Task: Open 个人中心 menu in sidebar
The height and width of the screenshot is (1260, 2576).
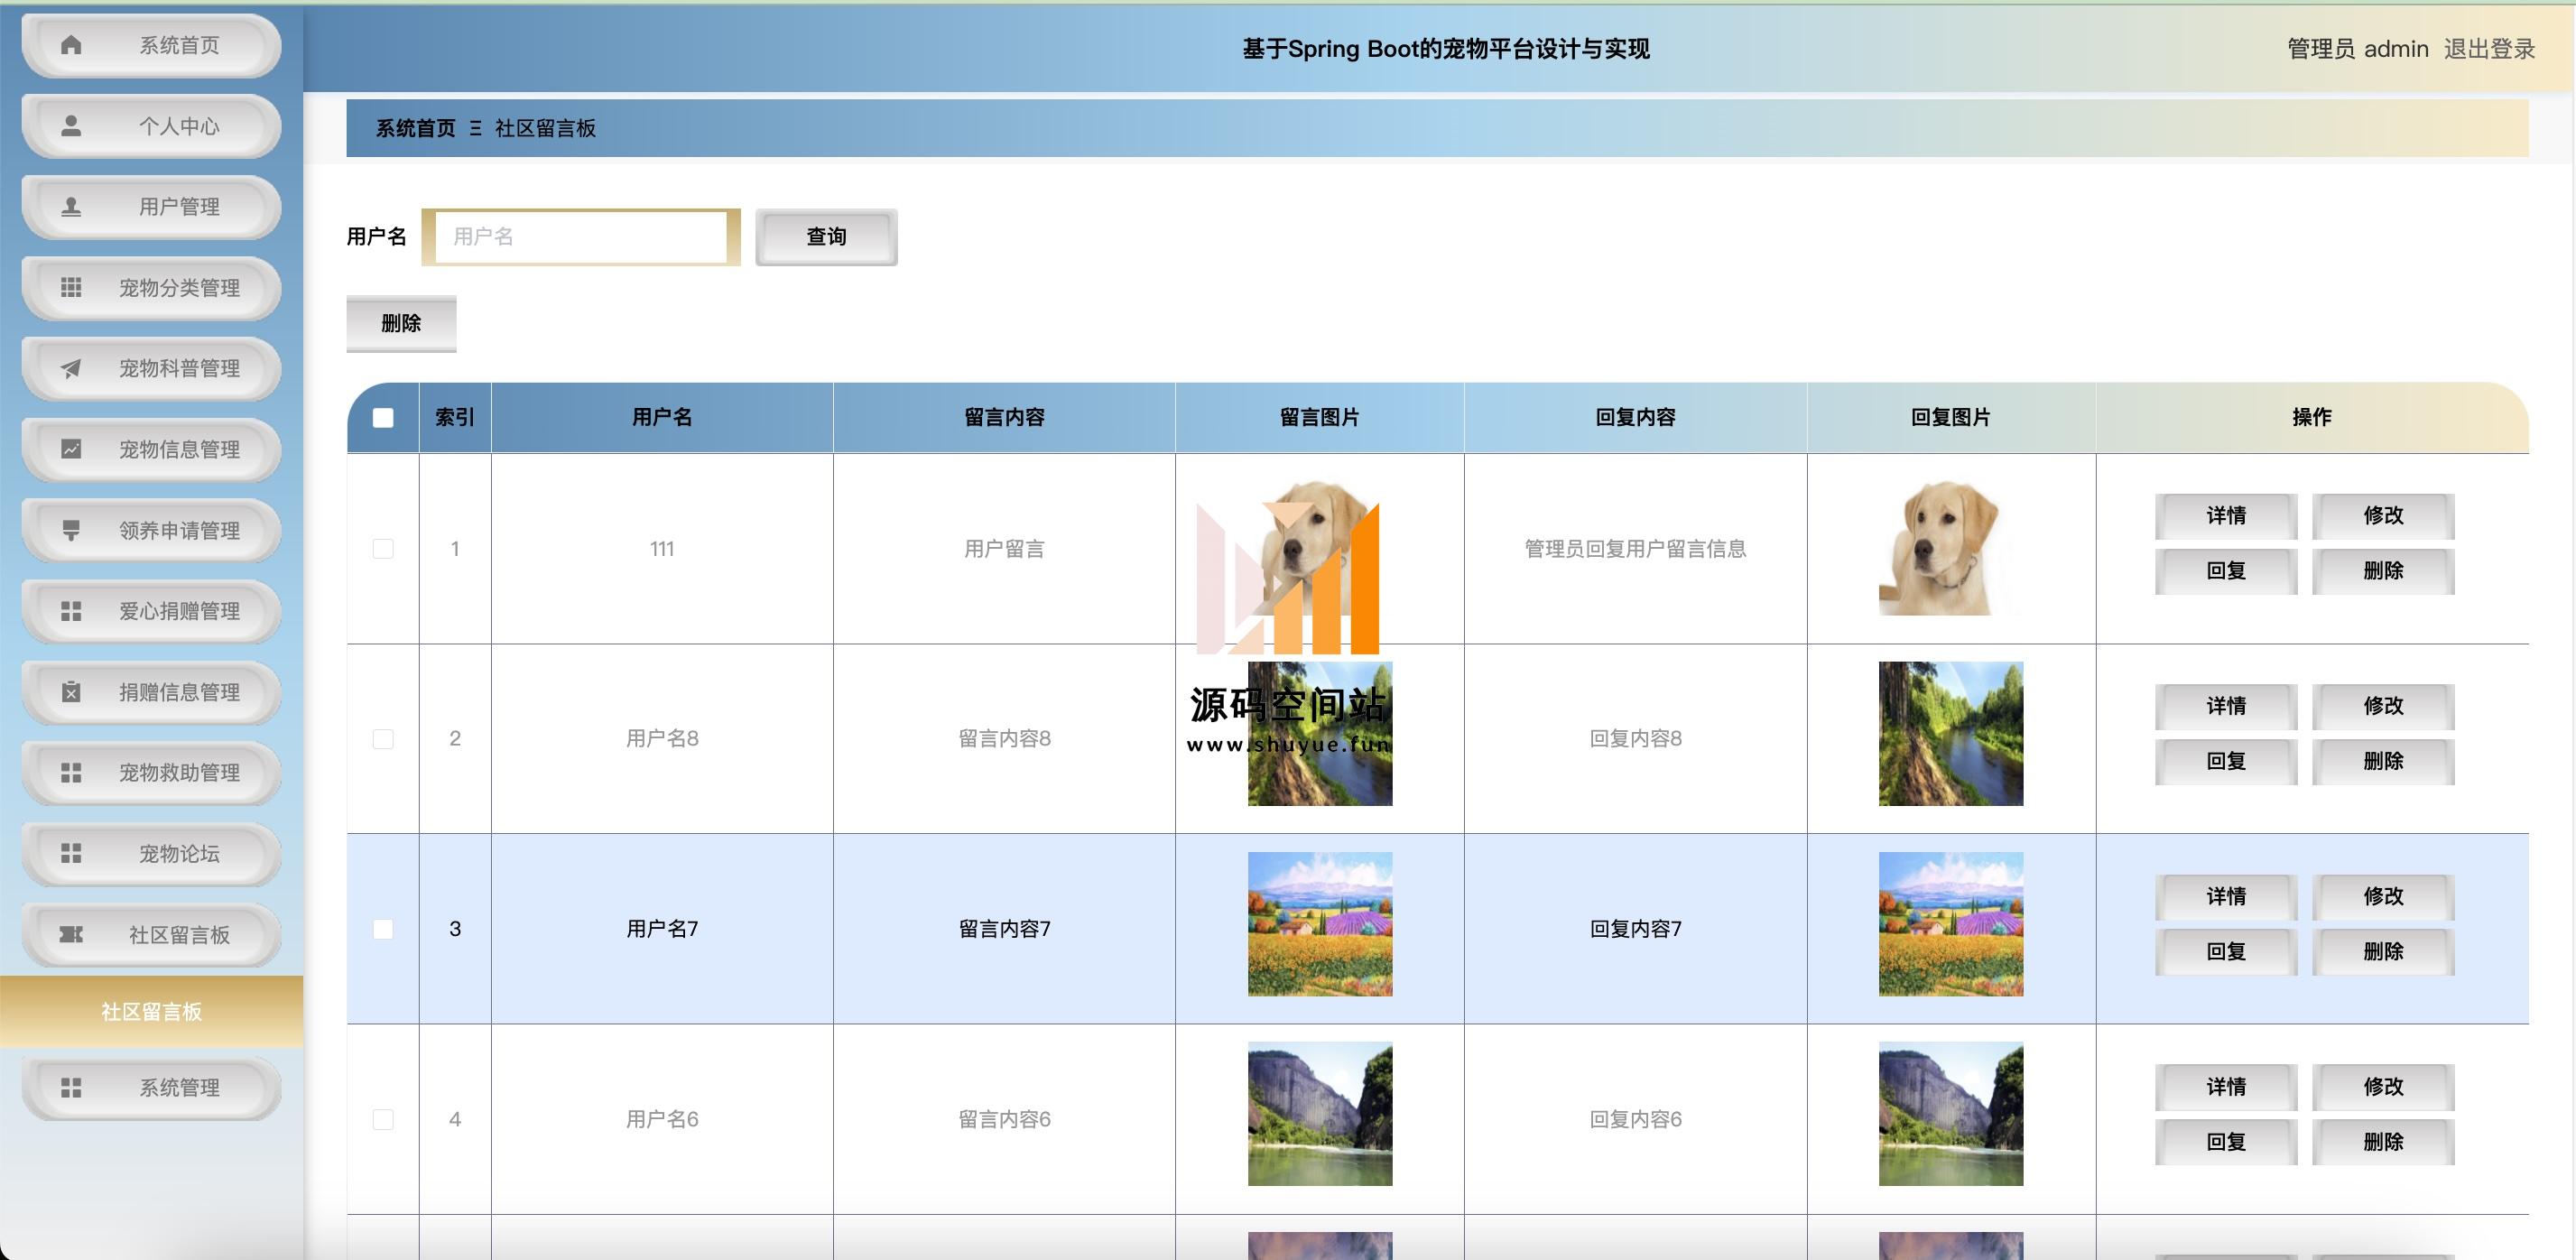Action: pos(151,126)
